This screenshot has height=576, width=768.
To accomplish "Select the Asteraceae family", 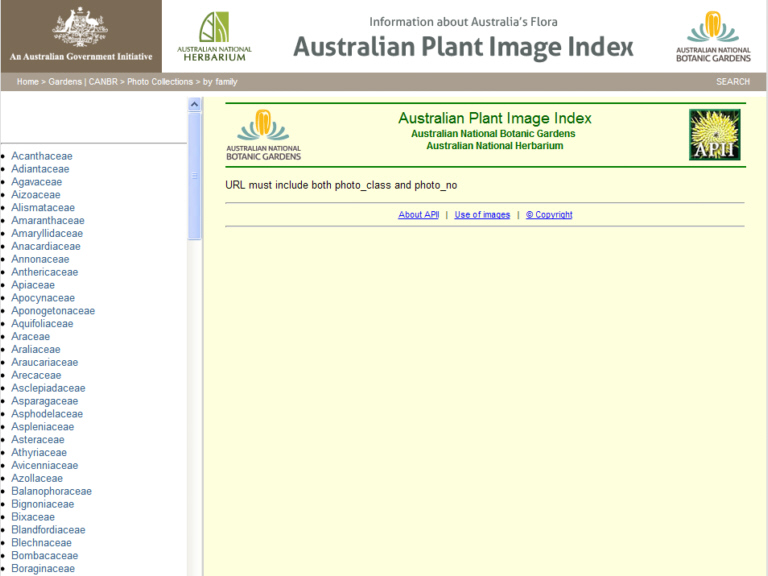I will pos(38,440).
